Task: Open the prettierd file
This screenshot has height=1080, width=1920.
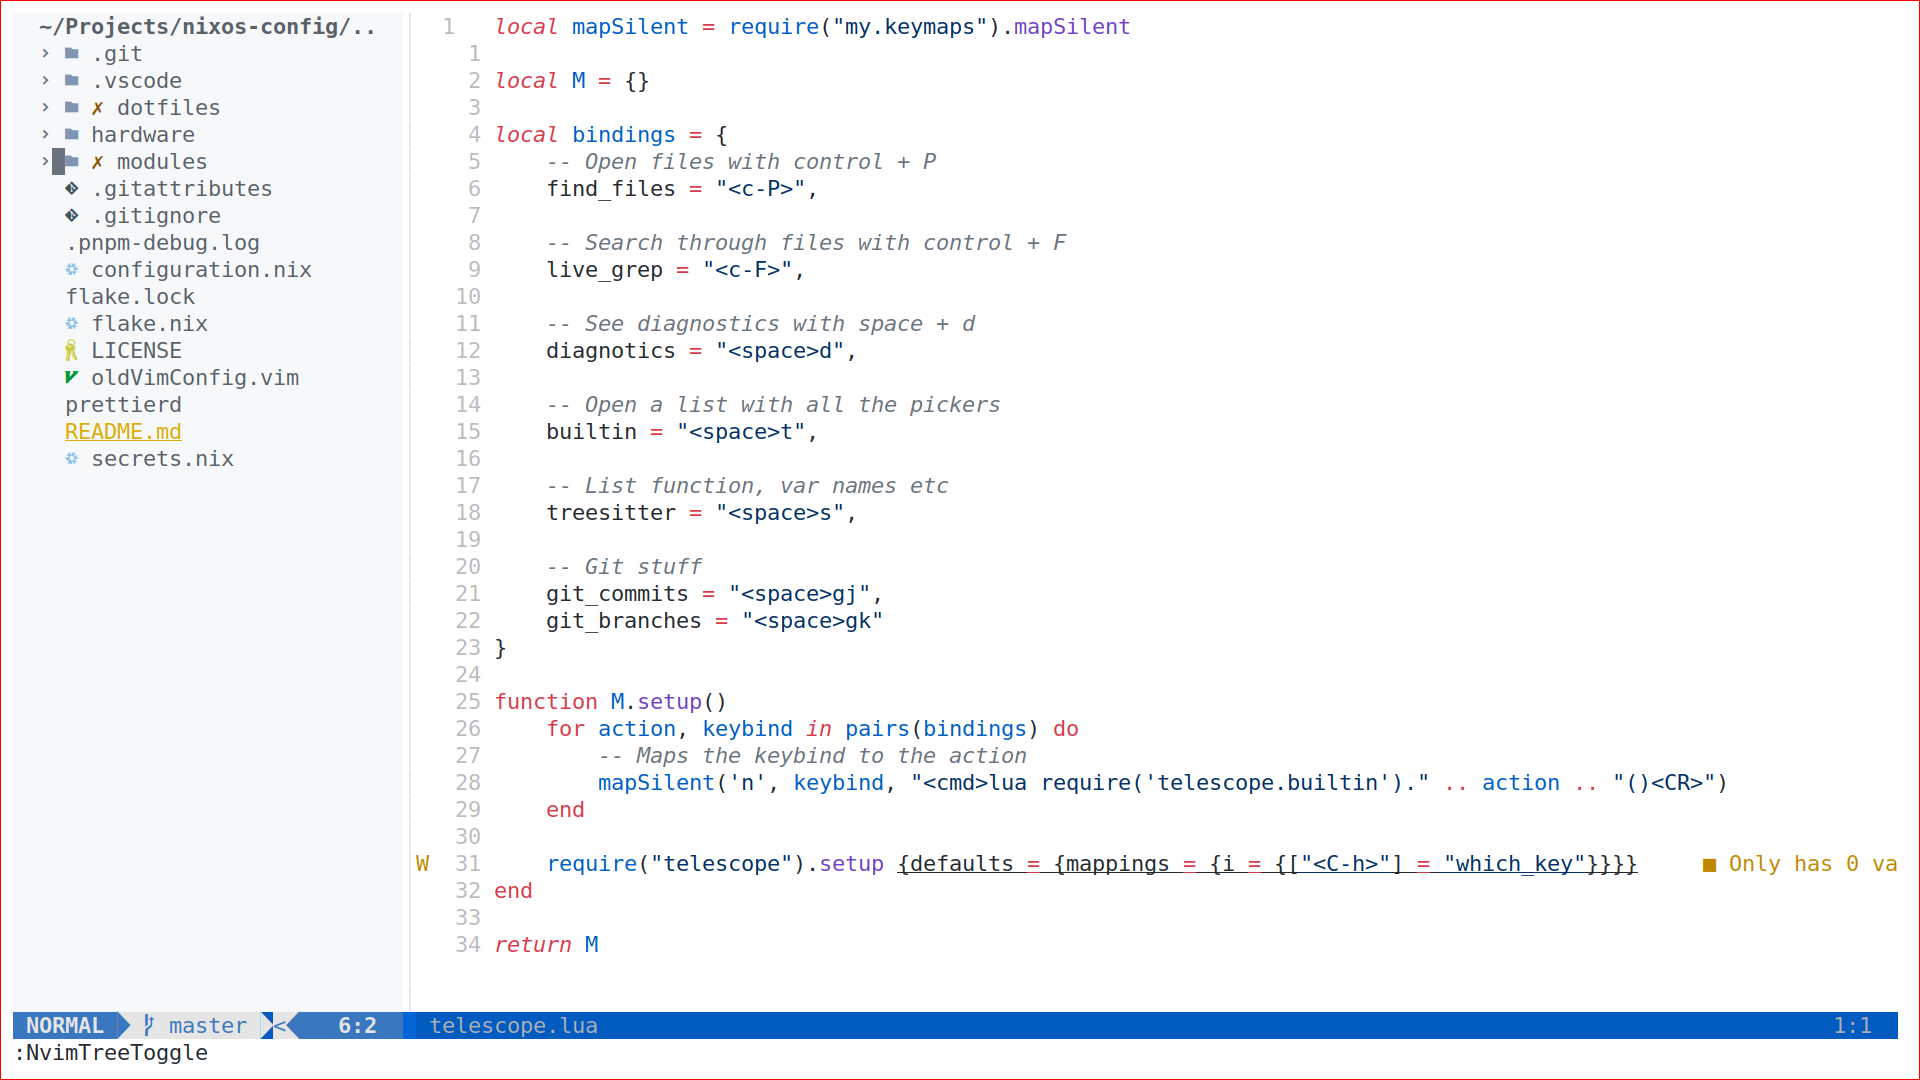Action: point(123,404)
